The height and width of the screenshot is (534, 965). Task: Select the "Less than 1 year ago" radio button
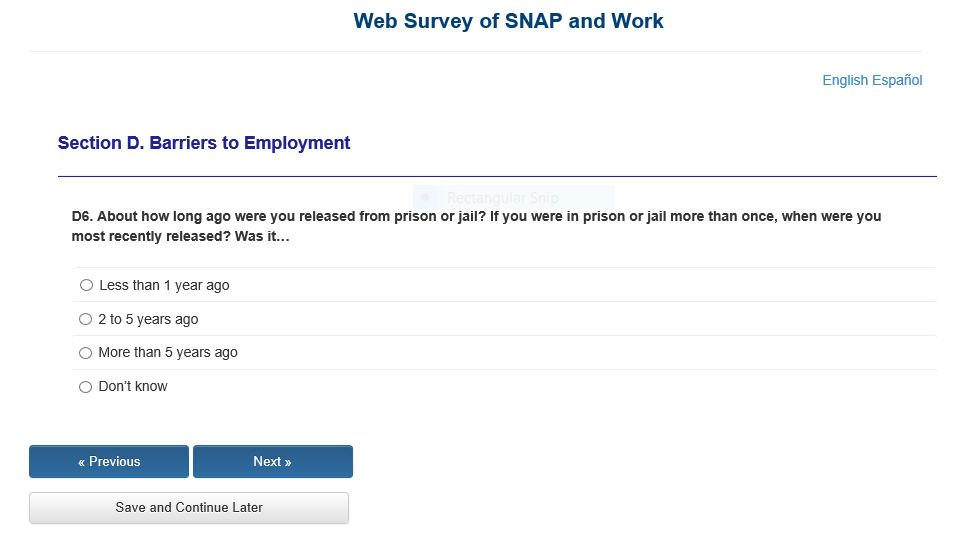click(x=86, y=286)
